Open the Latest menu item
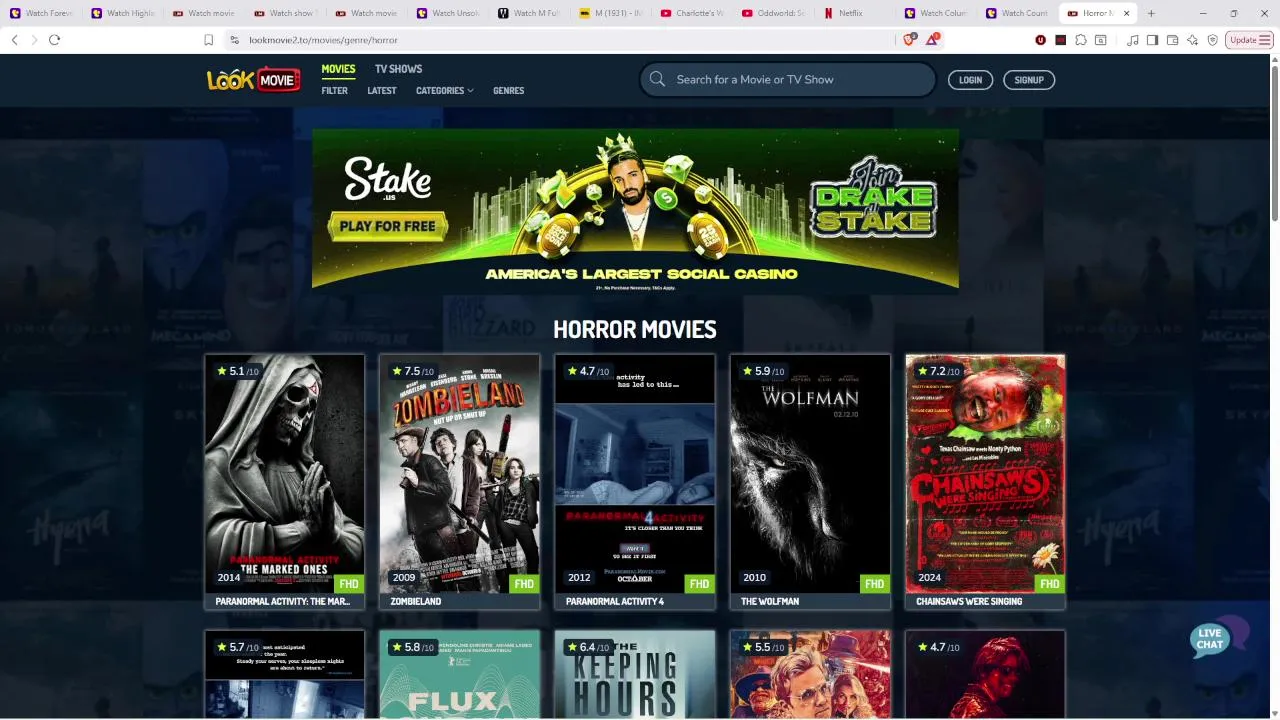Viewport: 1280px width, 720px height. tap(382, 91)
